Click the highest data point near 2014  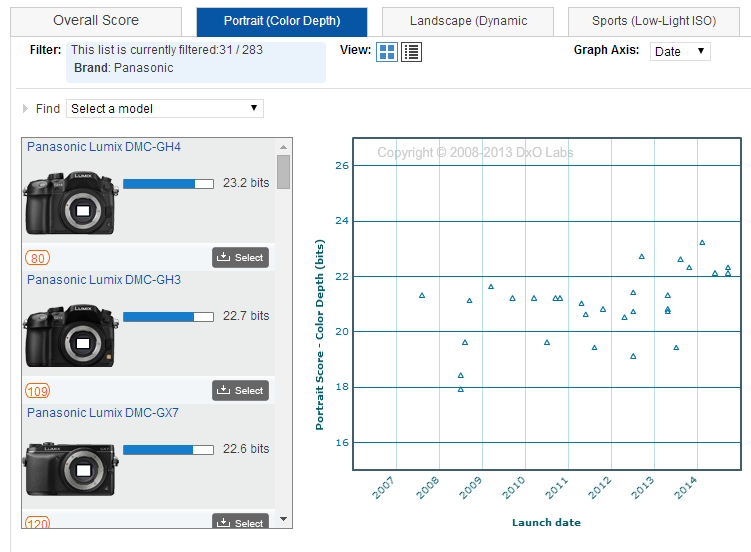click(702, 243)
